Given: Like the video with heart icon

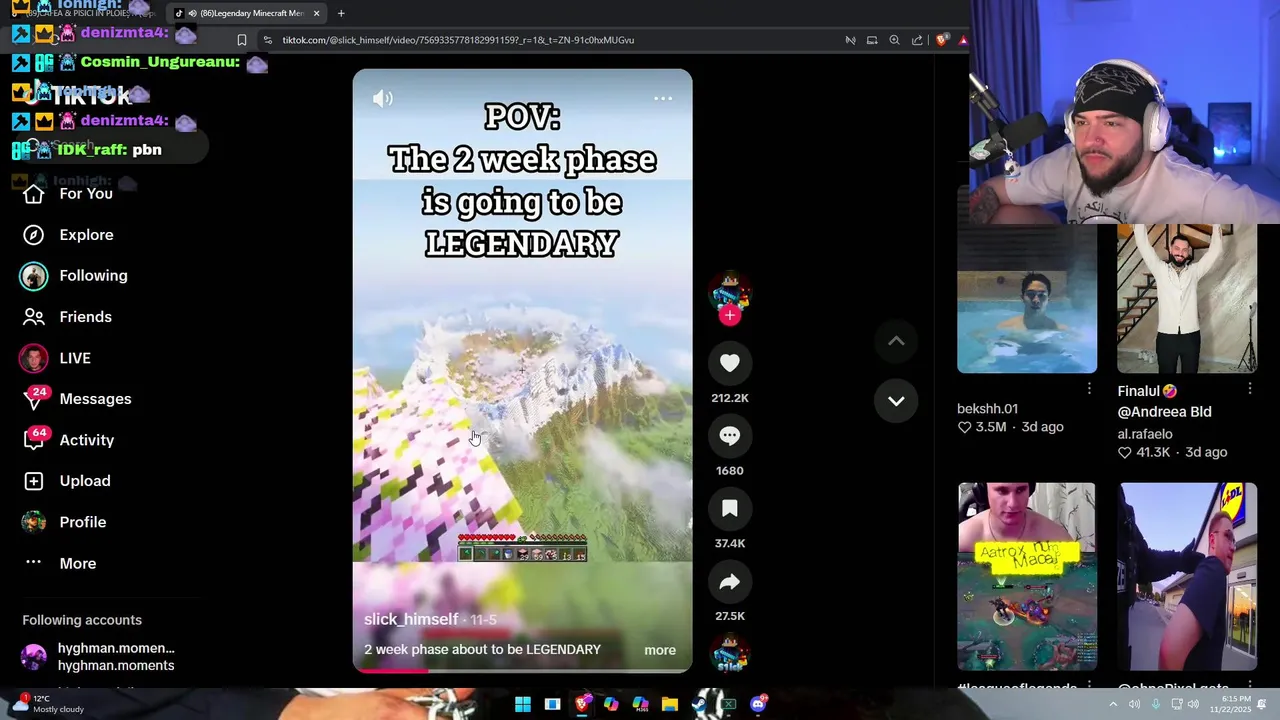Looking at the screenshot, I should tap(730, 363).
